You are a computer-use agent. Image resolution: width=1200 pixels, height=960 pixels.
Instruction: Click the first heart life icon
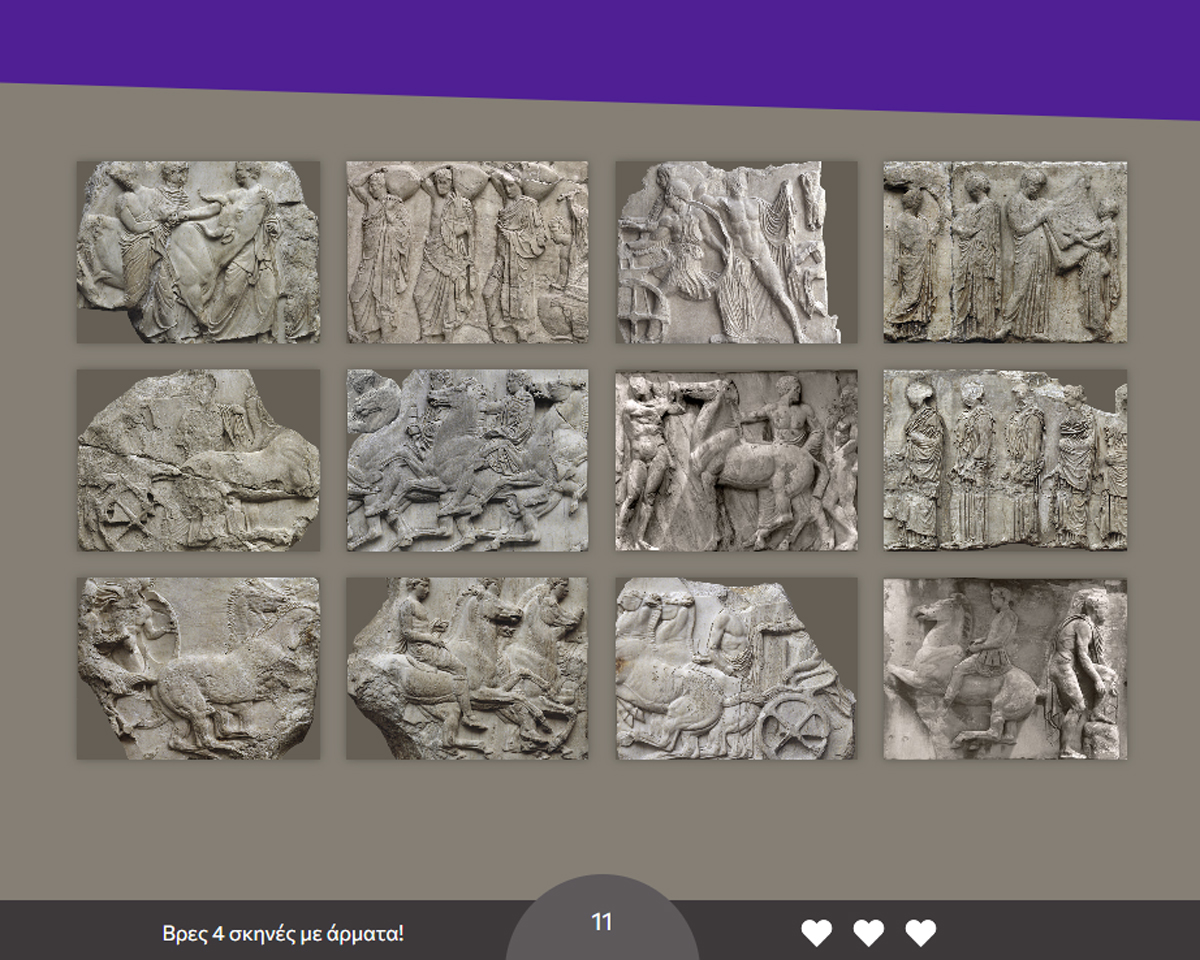[816, 932]
